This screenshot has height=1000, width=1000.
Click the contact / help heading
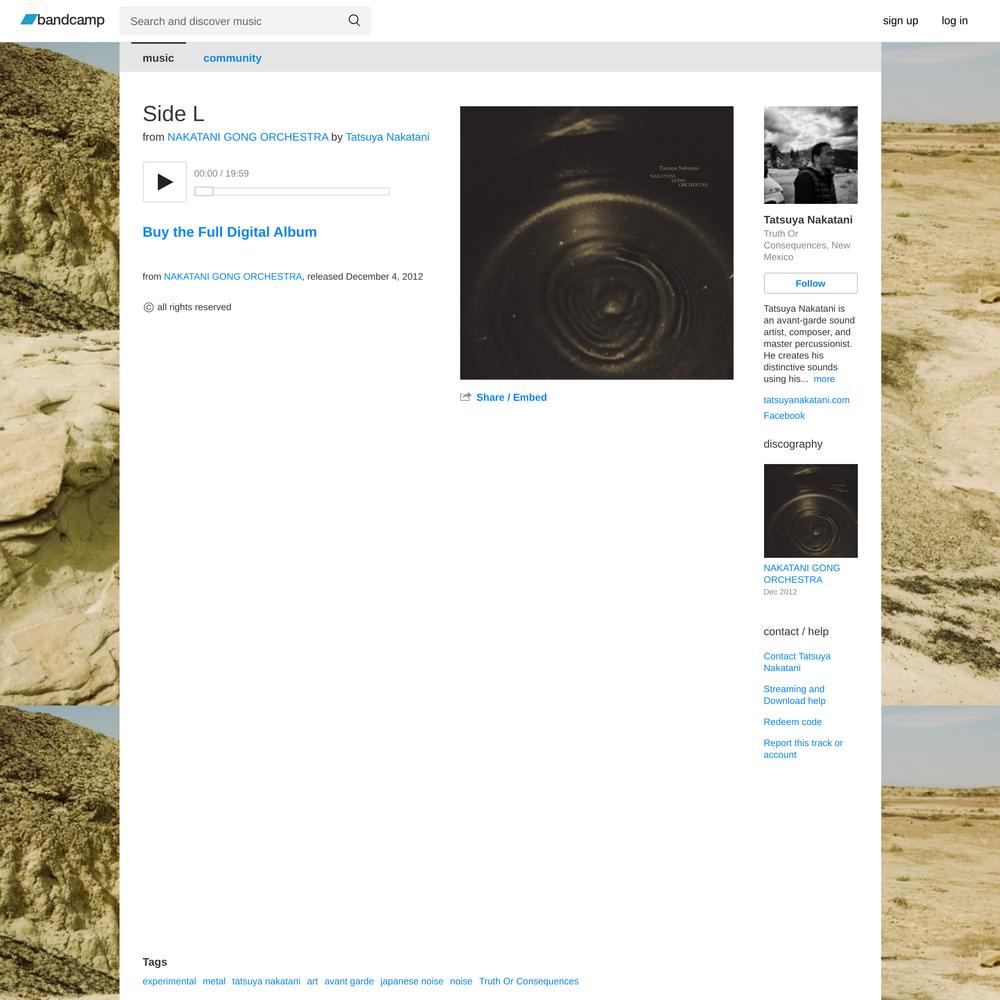[x=796, y=632]
